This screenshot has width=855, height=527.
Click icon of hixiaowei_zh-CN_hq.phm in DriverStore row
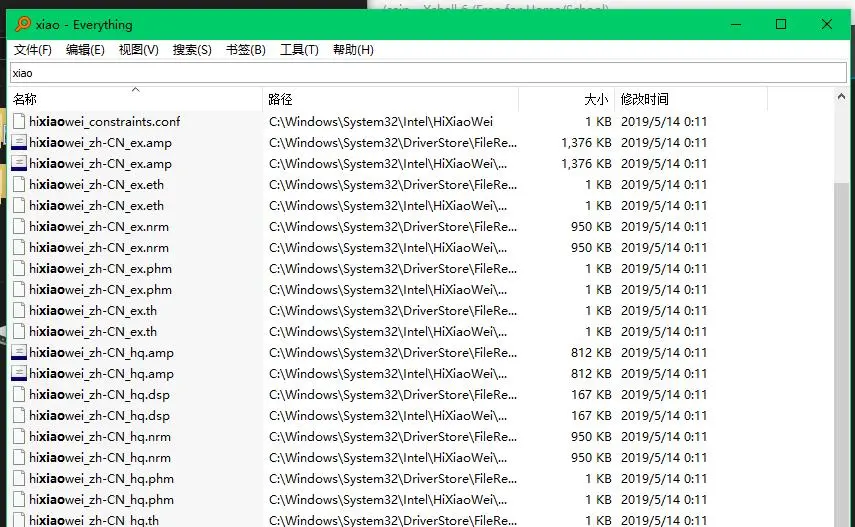(19, 478)
